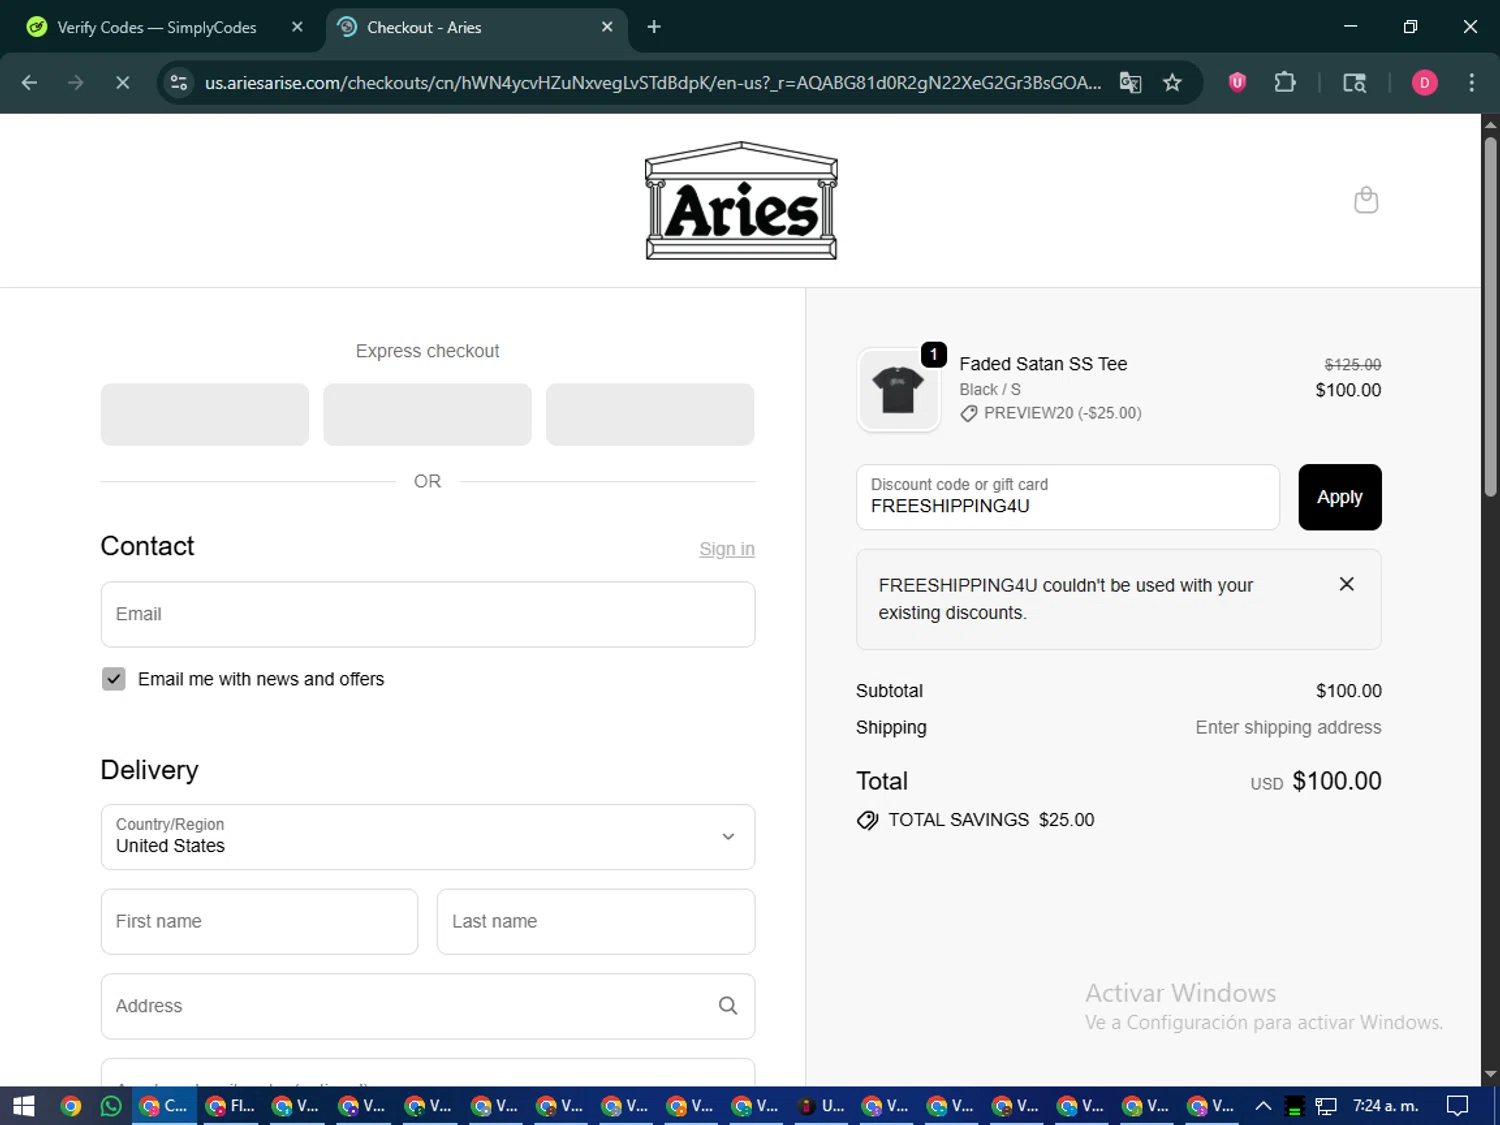Switch to the taskbar window labeled U...
This screenshot has height=1125, width=1500.
coord(821,1106)
